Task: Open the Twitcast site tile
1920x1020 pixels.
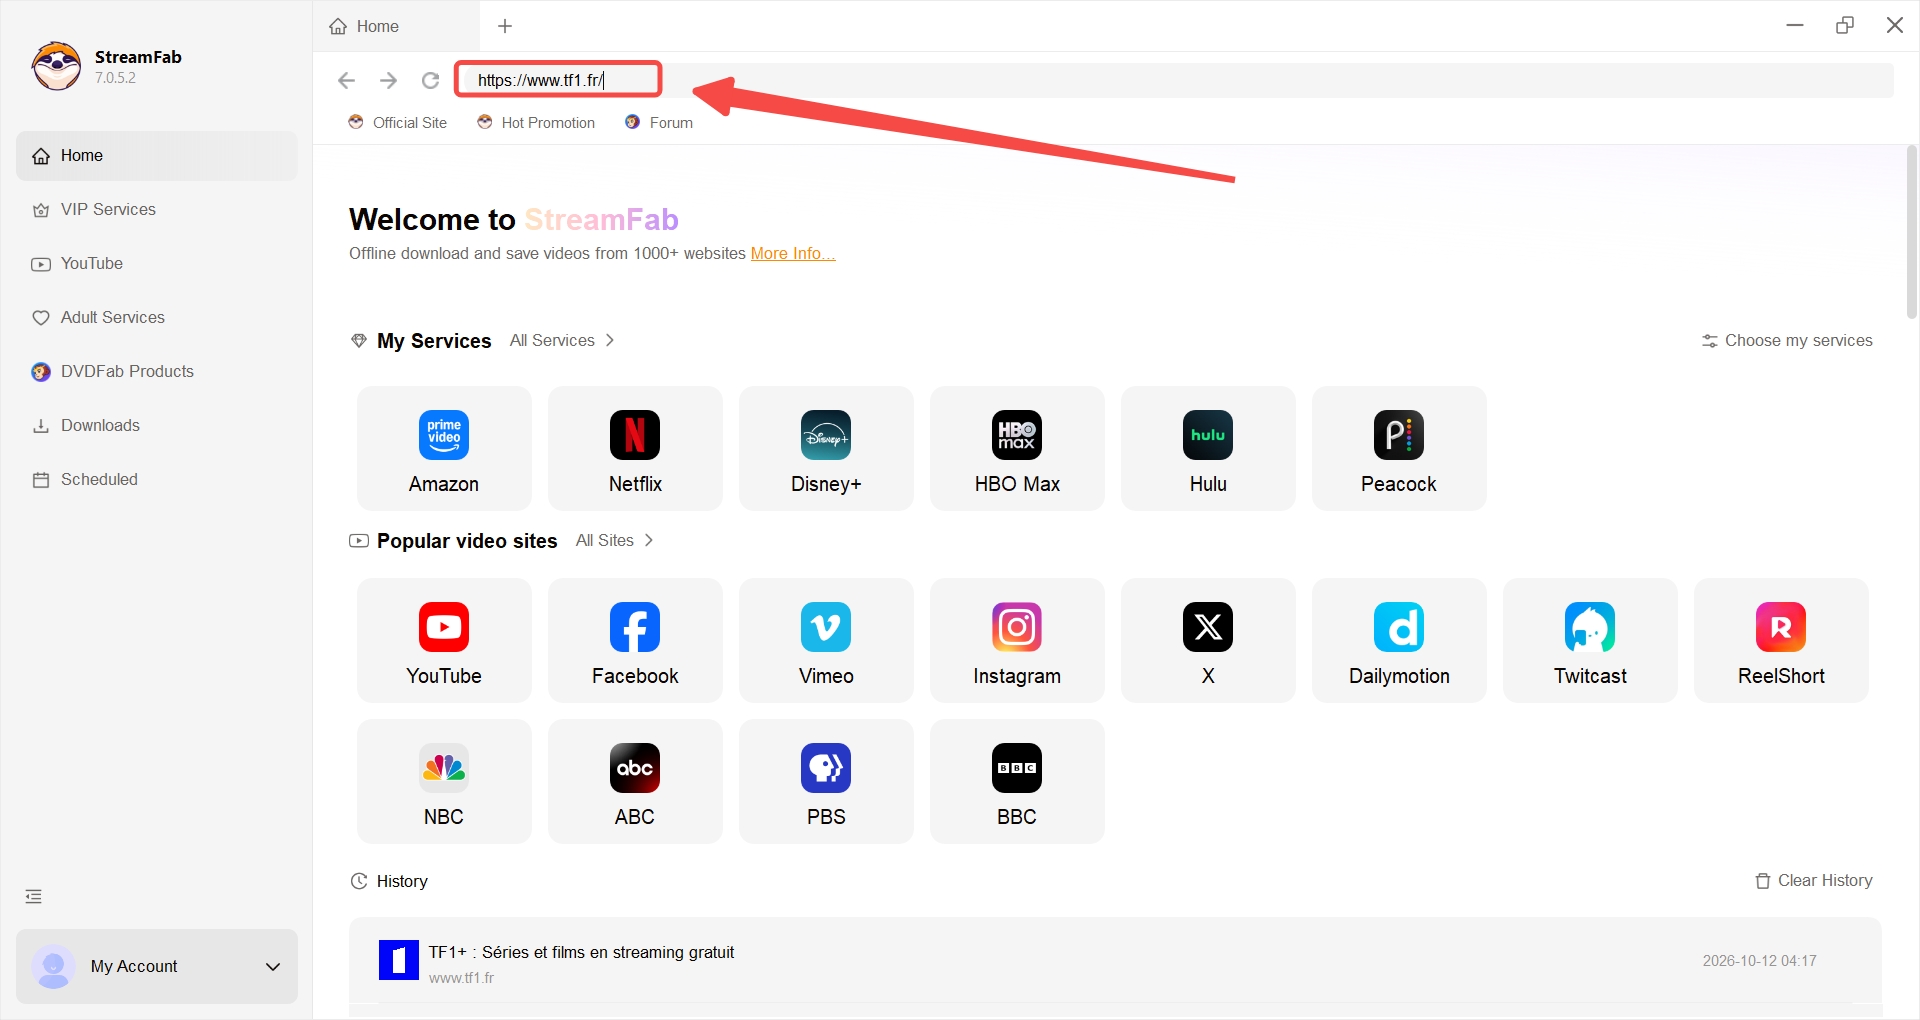Action: 1590,640
